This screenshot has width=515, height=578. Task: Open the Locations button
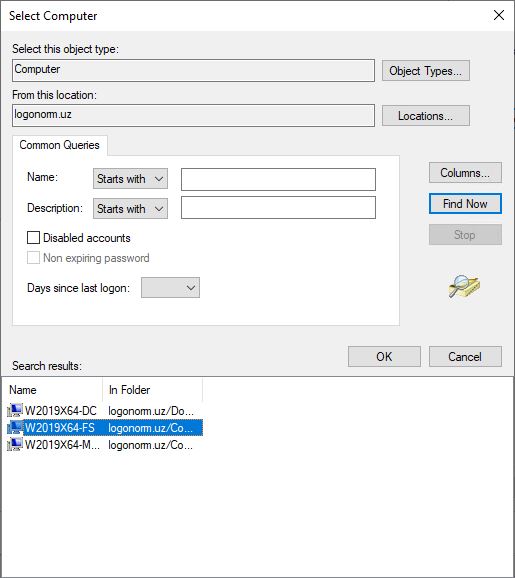(x=426, y=116)
